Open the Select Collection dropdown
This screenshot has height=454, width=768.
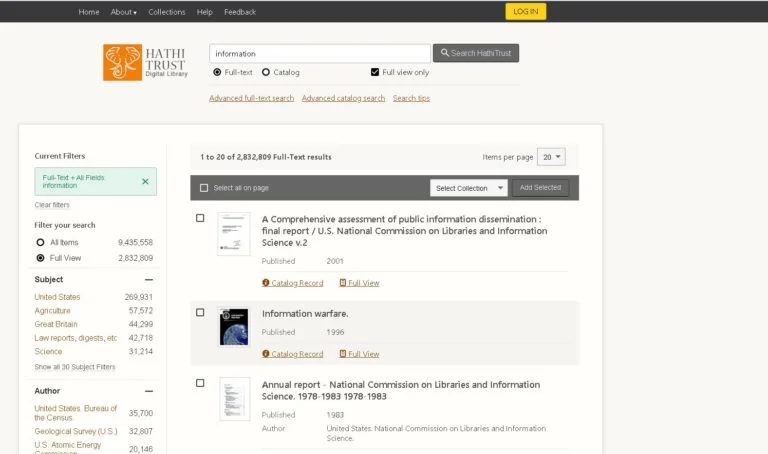pyautogui.click(x=468, y=188)
